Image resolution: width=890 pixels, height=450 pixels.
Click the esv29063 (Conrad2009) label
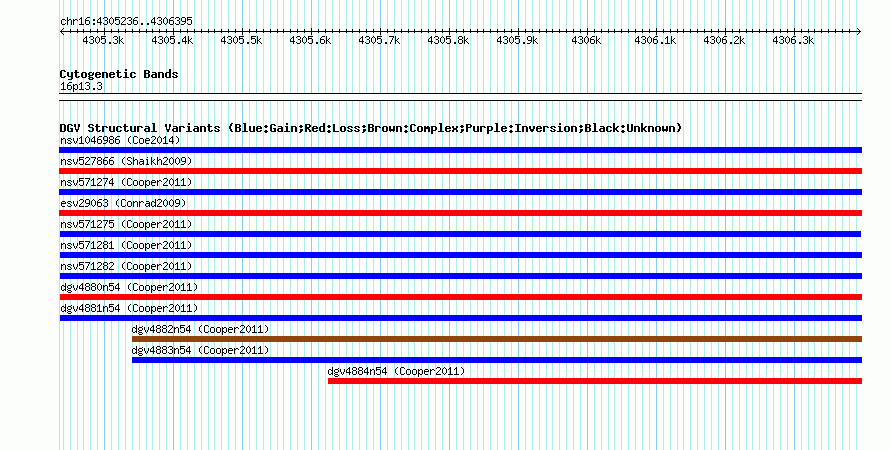click(x=123, y=203)
